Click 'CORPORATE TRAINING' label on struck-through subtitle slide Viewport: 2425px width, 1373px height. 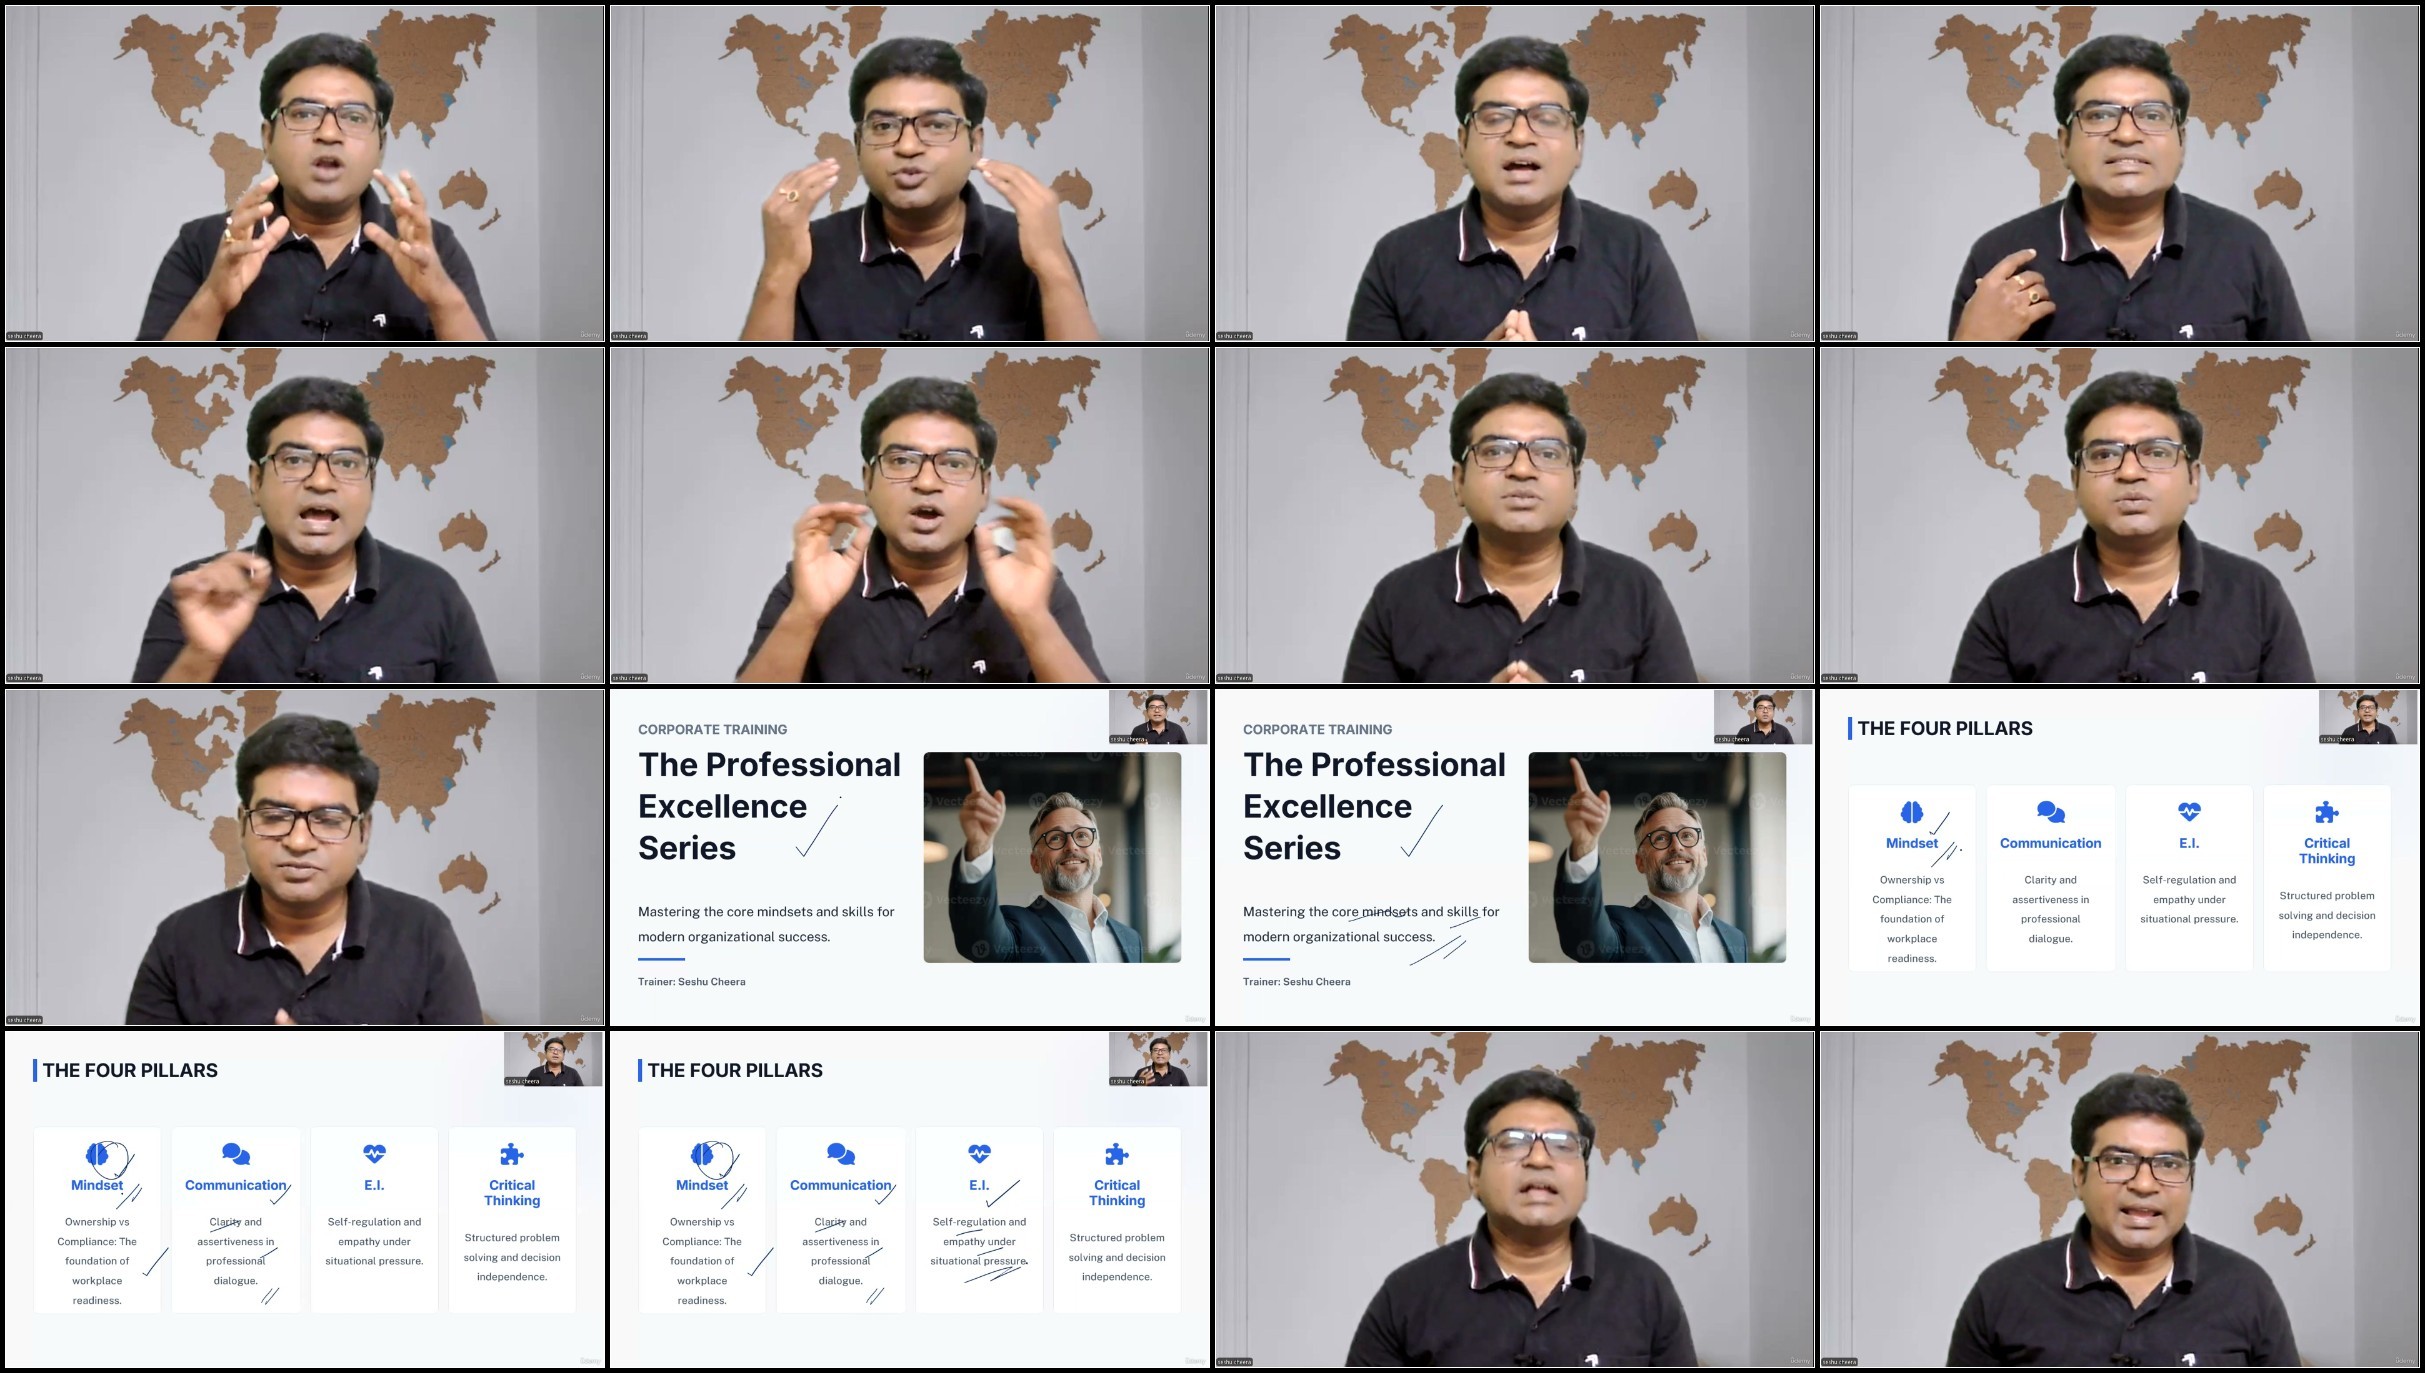pos(1317,729)
